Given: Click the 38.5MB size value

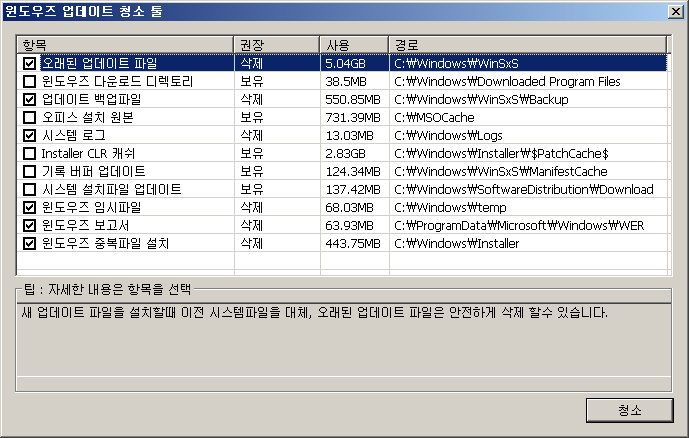Looking at the screenshot, I should (x=346, y=82).
